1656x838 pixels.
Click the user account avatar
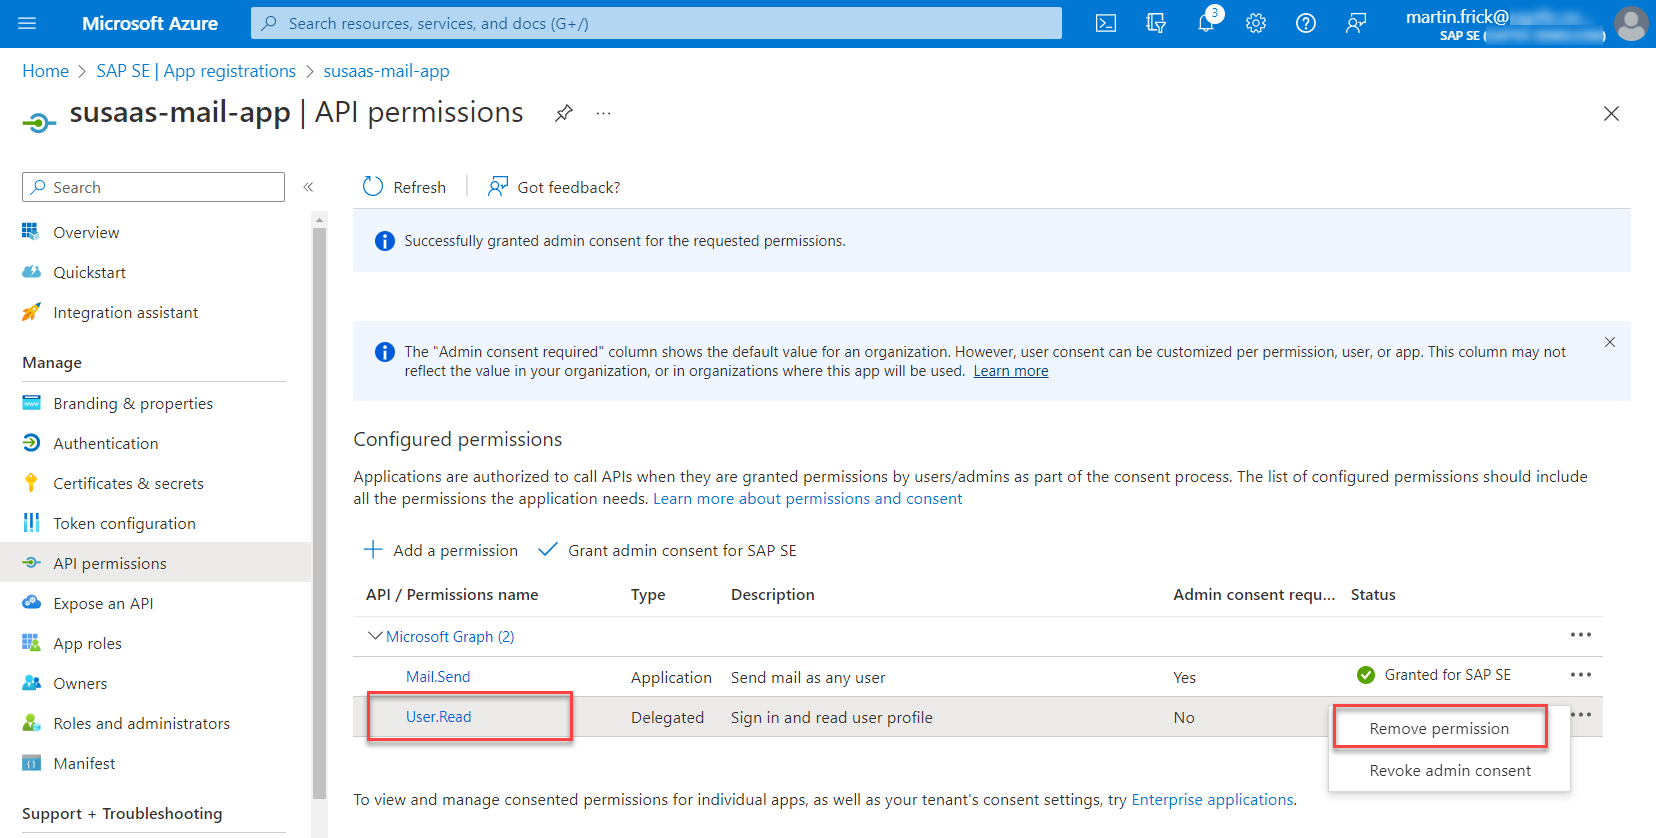(1631, 23)
